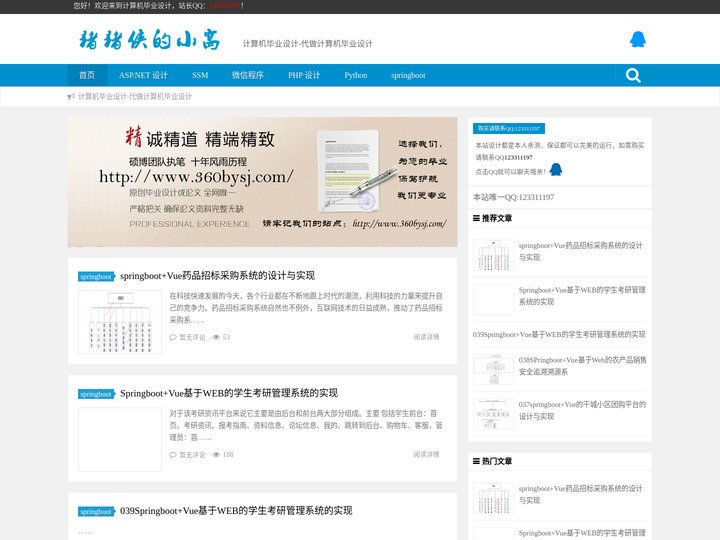Open 热门文章 thumbnail for 药品招标采购系统

pos(493,498)
